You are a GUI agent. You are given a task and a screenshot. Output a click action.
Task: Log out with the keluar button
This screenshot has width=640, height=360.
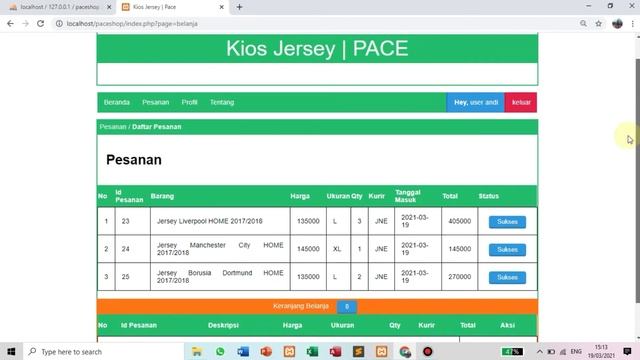point(521,102)
